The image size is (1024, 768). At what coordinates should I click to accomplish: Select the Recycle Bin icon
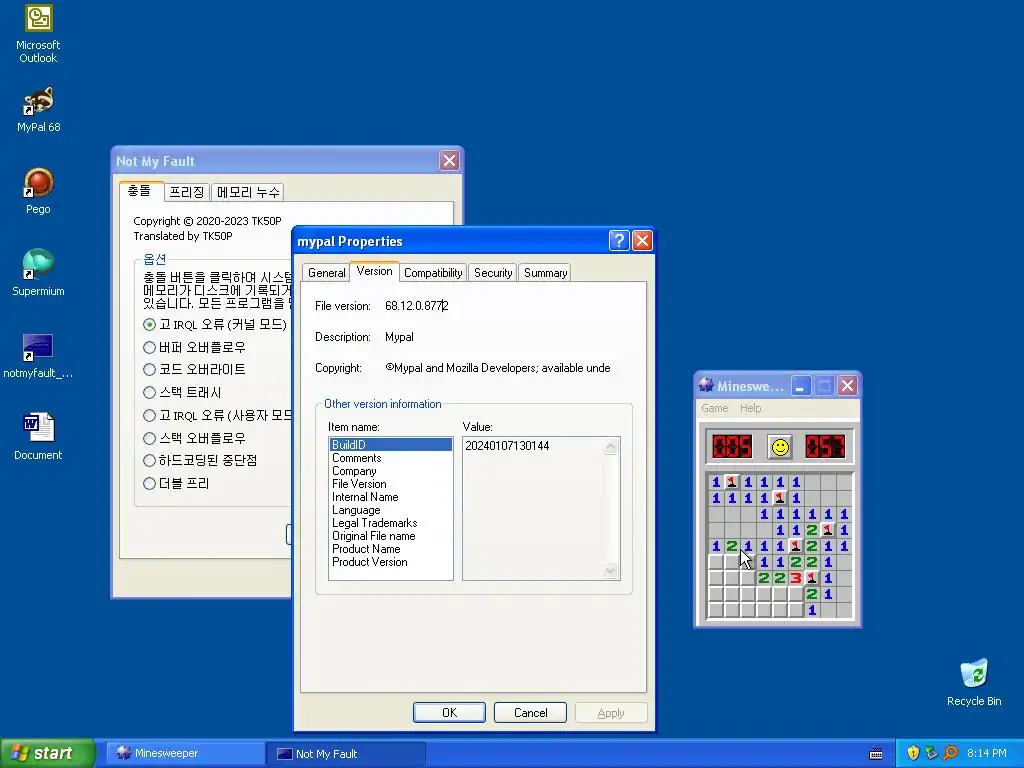(x=974, y=682)
